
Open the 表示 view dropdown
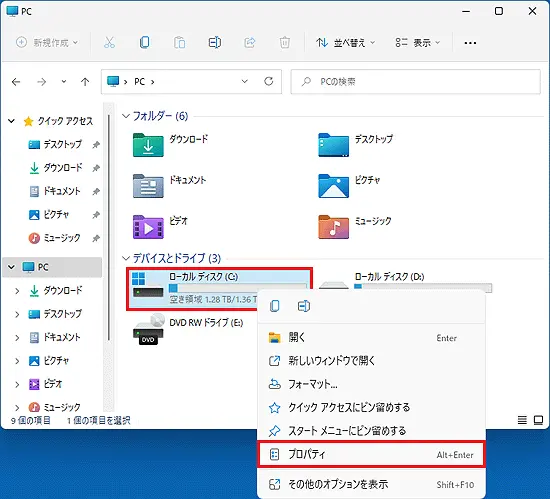pyautogui.click(x=417, y=43)
